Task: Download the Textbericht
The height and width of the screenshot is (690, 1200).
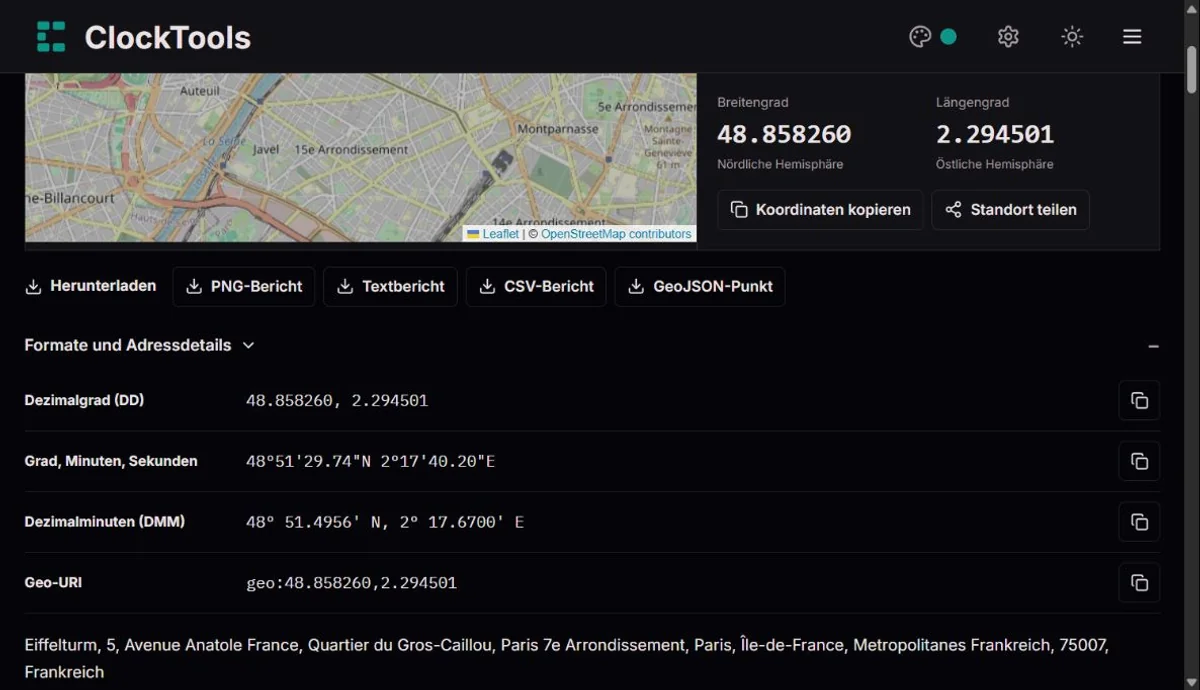Action: point(390,286)
